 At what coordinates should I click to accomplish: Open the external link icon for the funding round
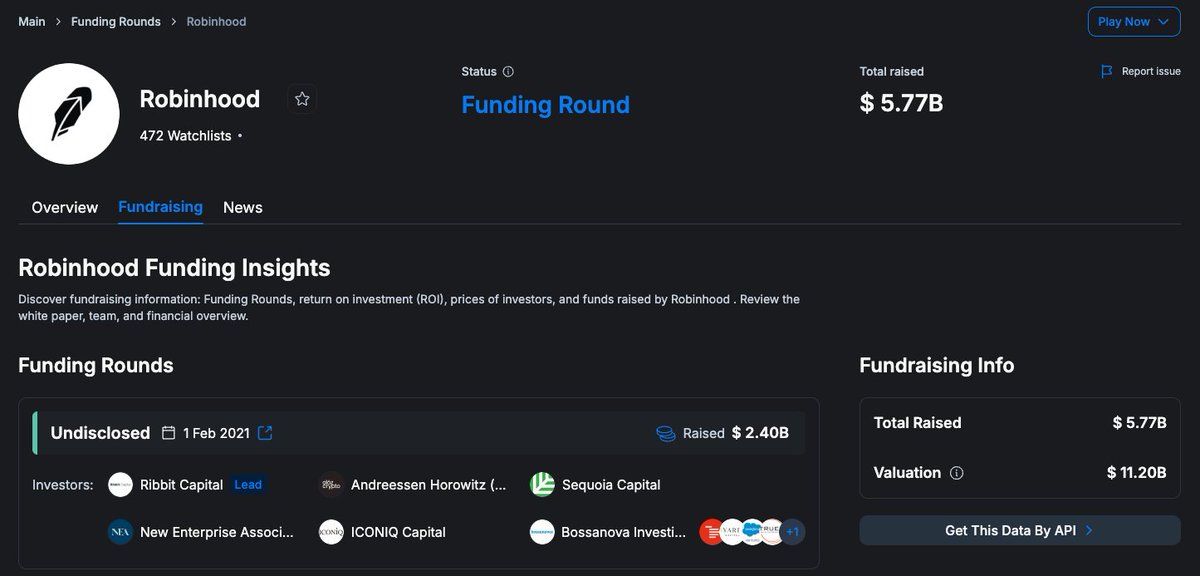[x=264, y=432]
